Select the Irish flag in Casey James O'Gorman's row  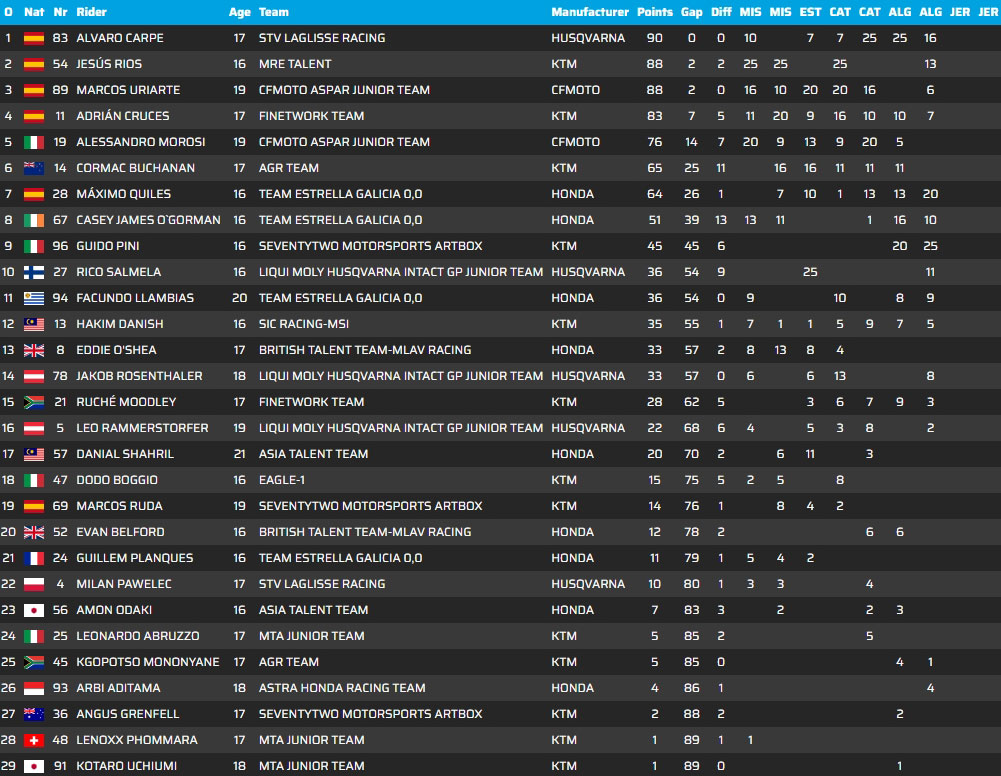click(34, 220)
